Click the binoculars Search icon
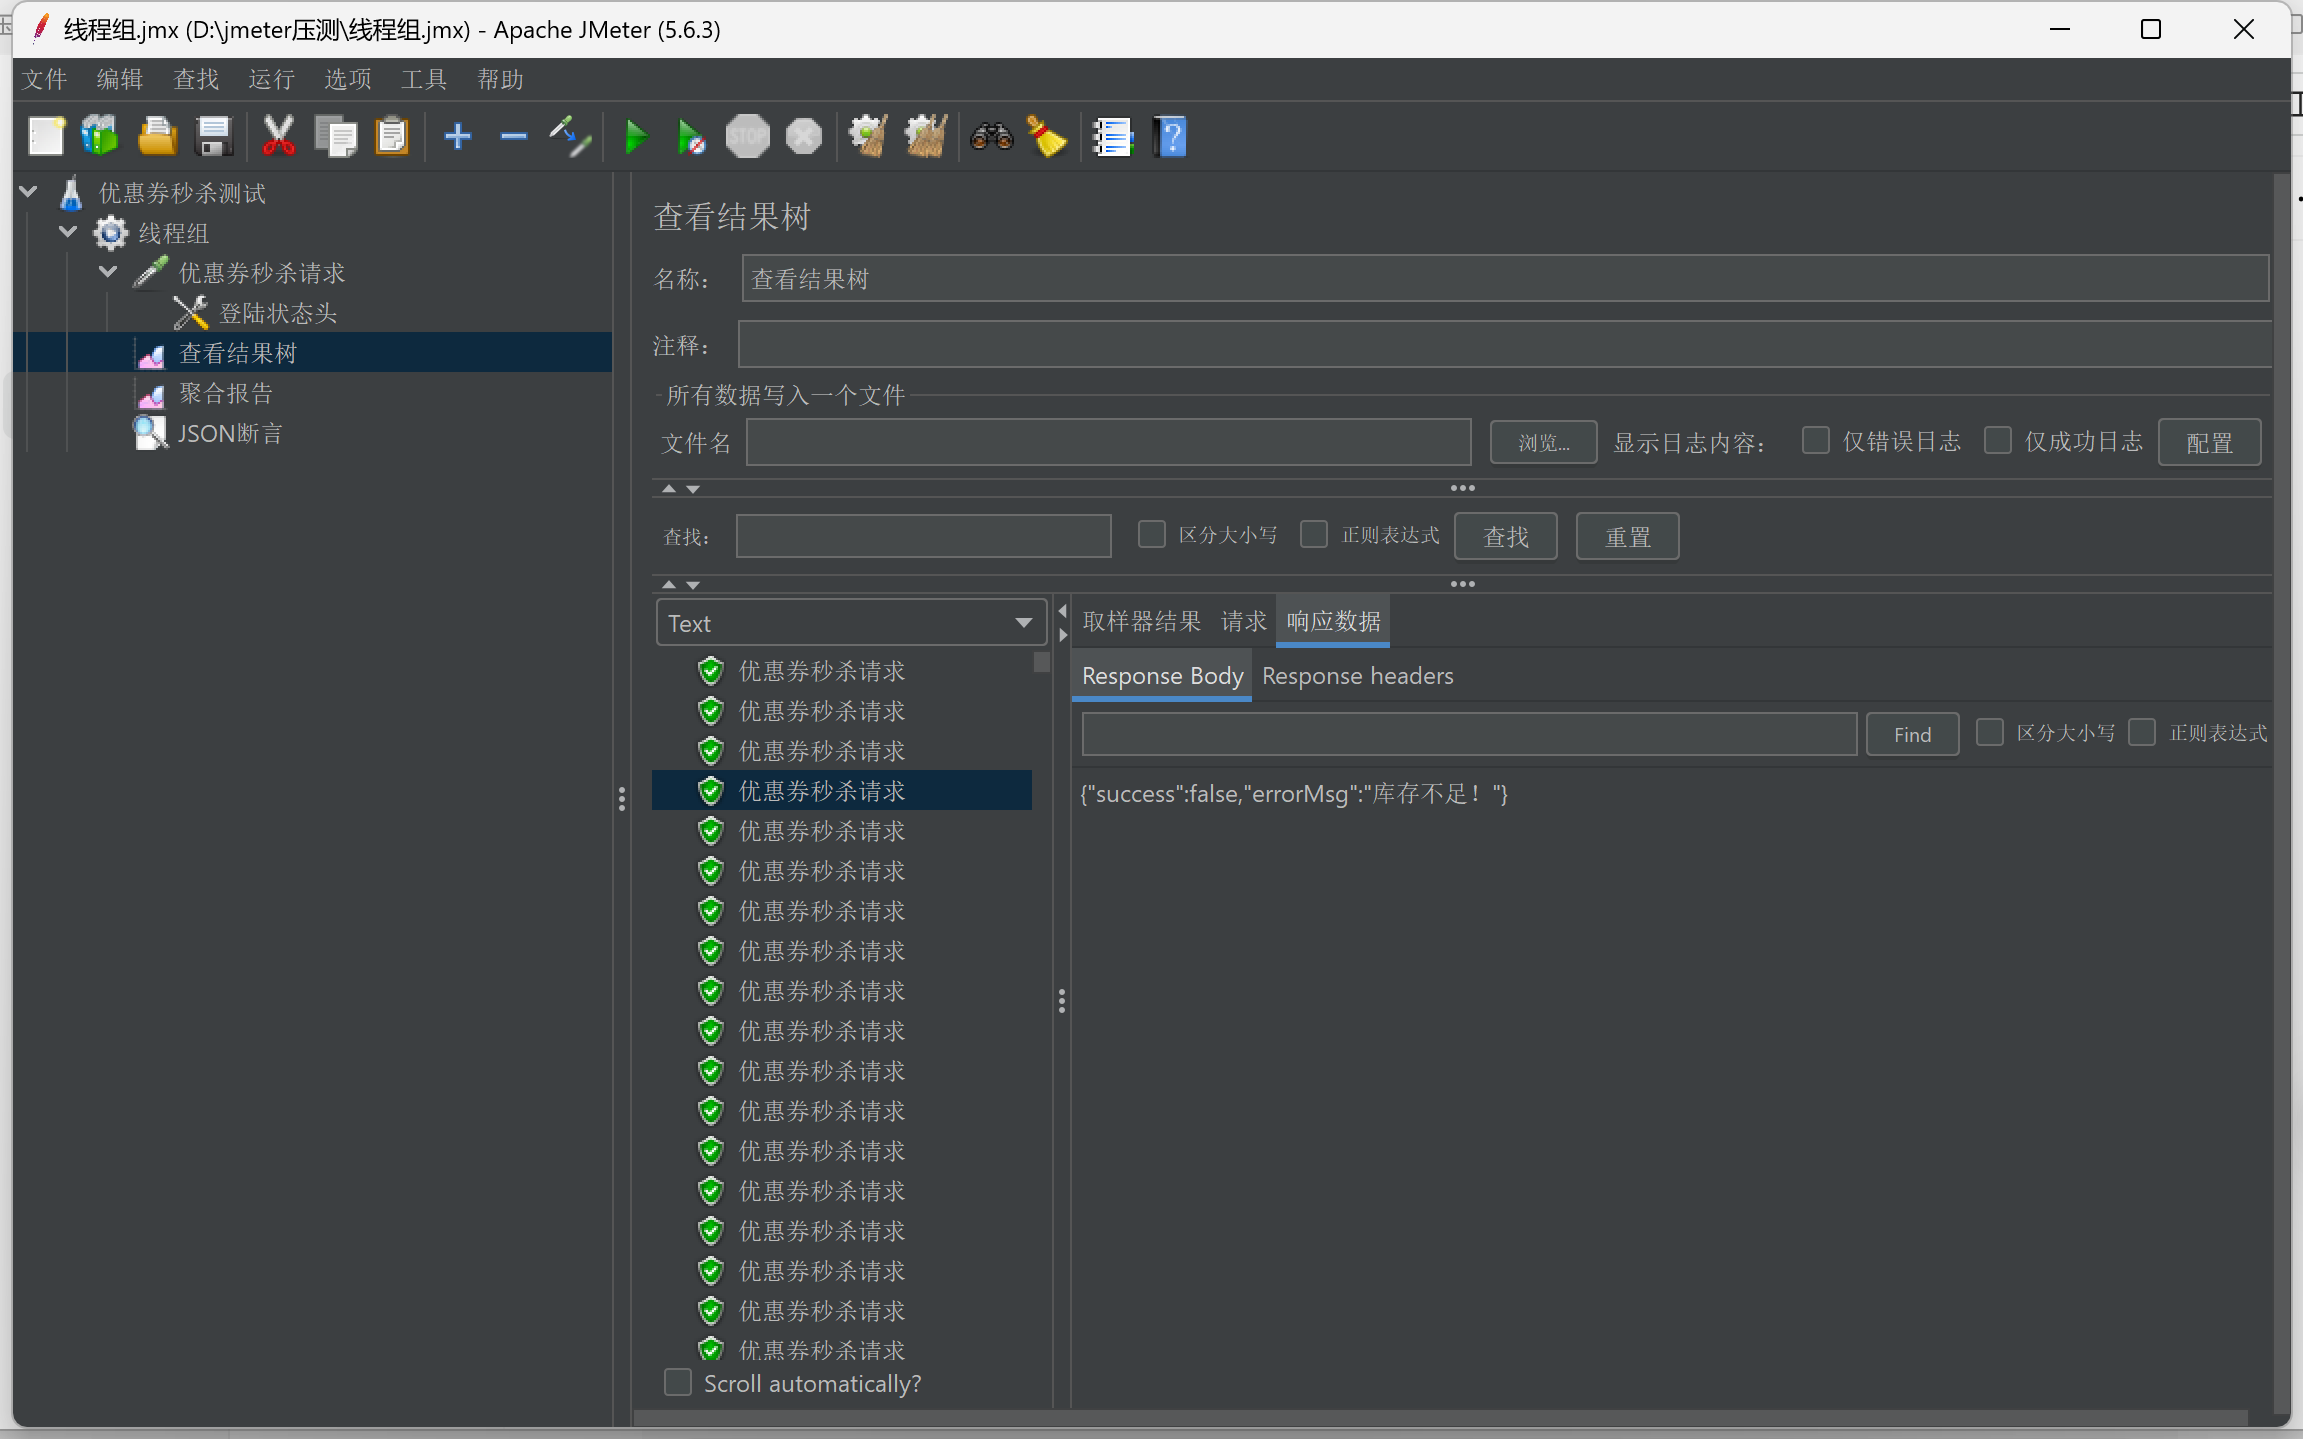Image resolution: width=2303 pixels, height=1439 pixels. tap(991, 137)
